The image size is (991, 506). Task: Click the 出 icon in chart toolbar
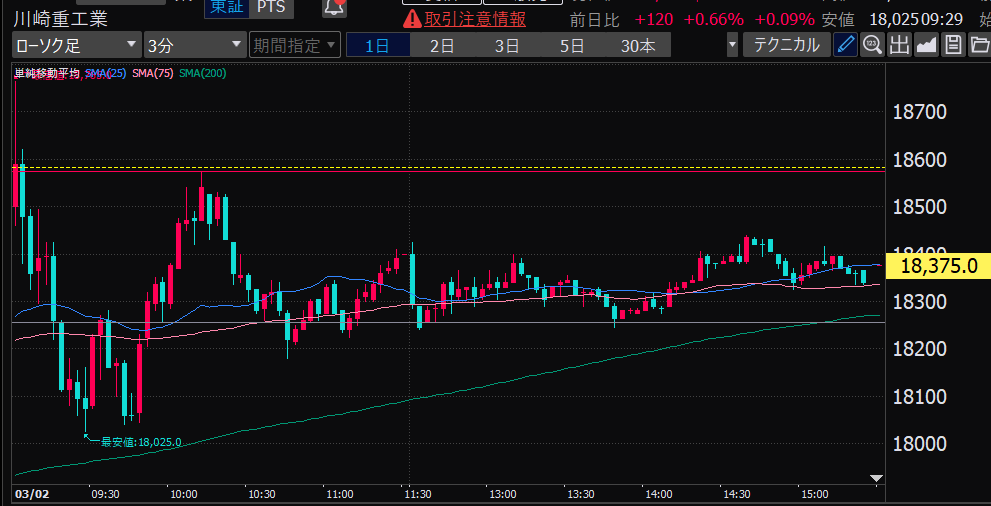click(x=899, y=45)
